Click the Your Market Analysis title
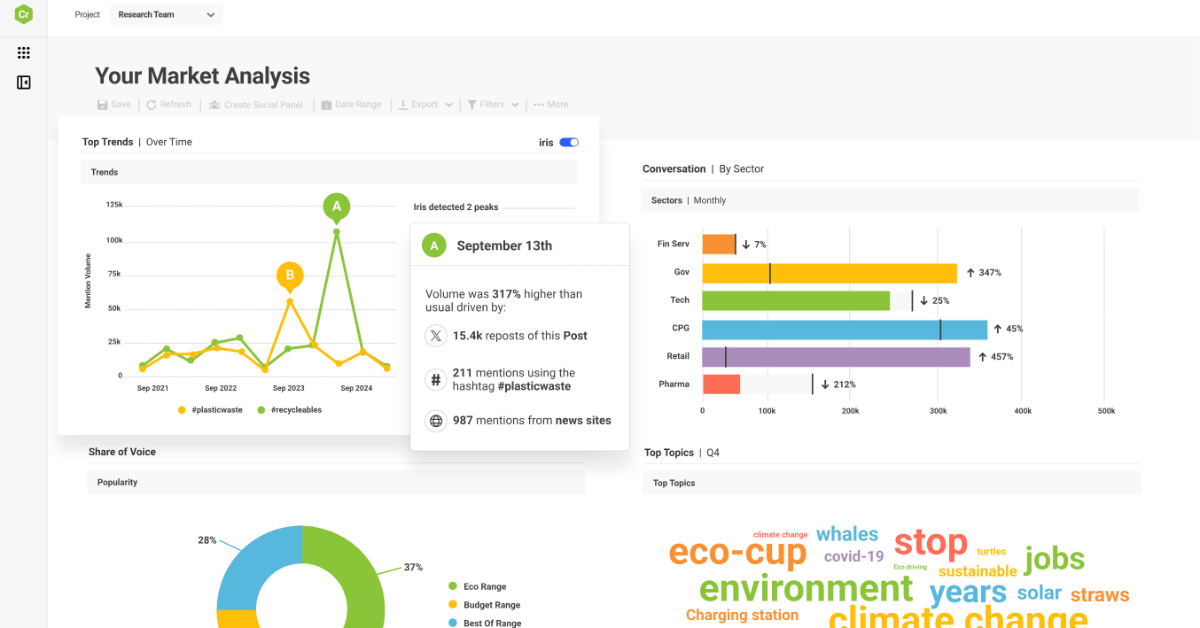Viewport: 1200px width, 628px height. (202, 76)
